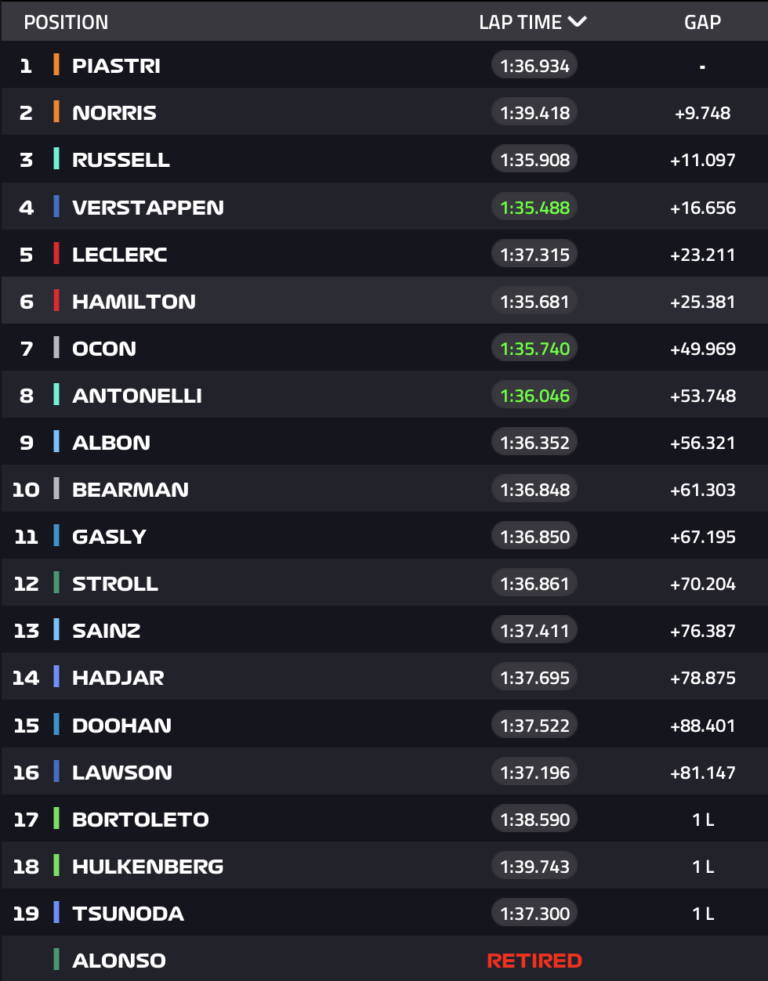Screen dimensions: 768x981
Task: Select driver name RUSSELL
Action: [x=121, y=160]
